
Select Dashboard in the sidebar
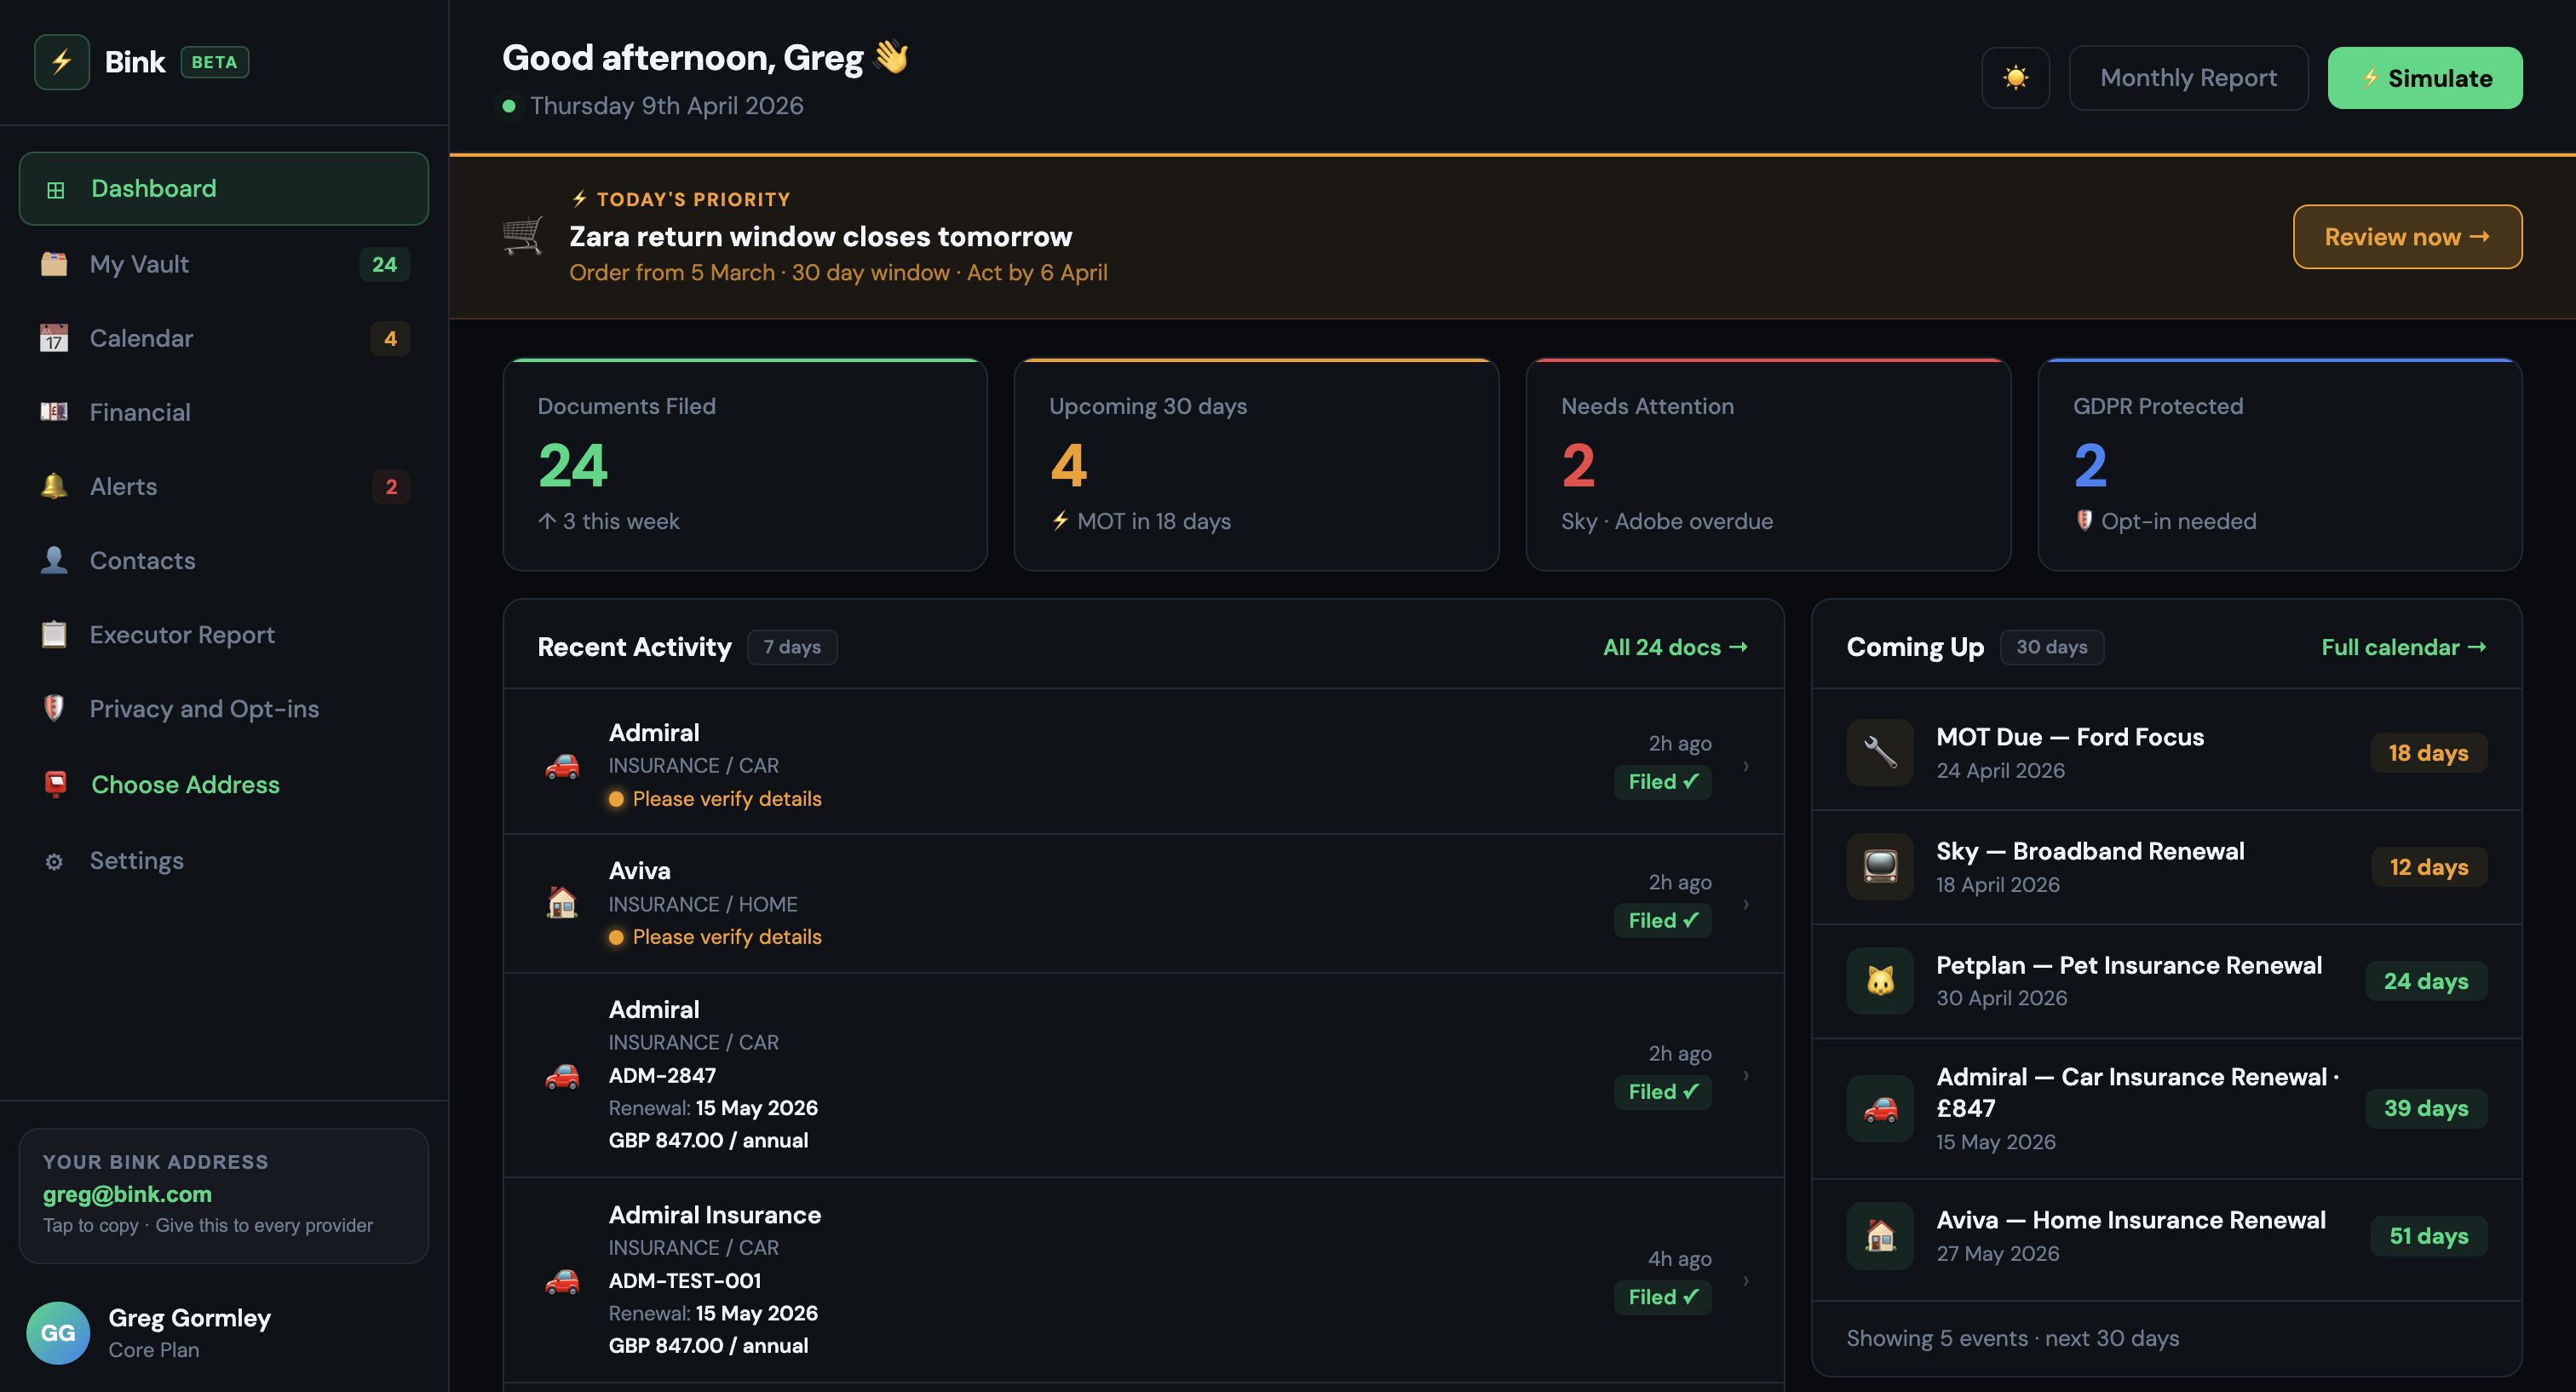point(153,188)
